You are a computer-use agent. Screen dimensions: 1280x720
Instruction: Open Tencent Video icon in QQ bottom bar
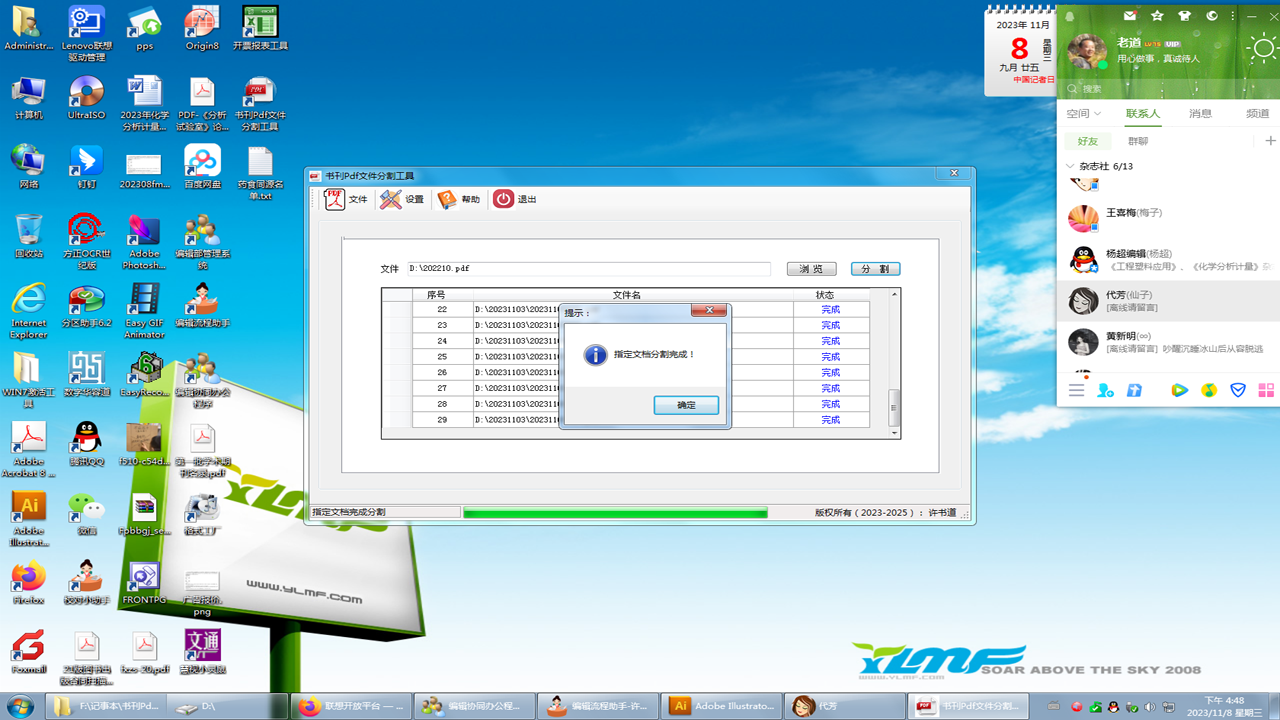[1180, 390]
